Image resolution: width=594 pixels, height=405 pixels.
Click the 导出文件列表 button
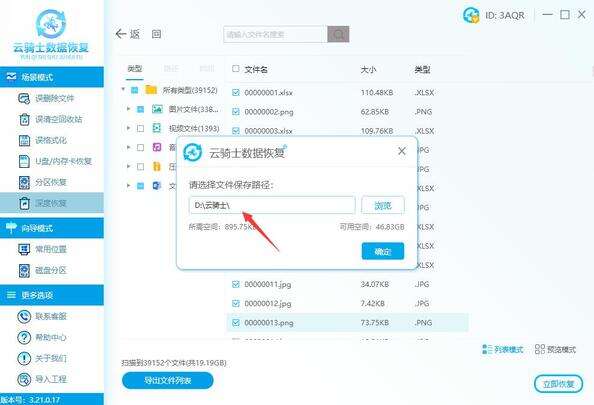[x=167, y=380]
